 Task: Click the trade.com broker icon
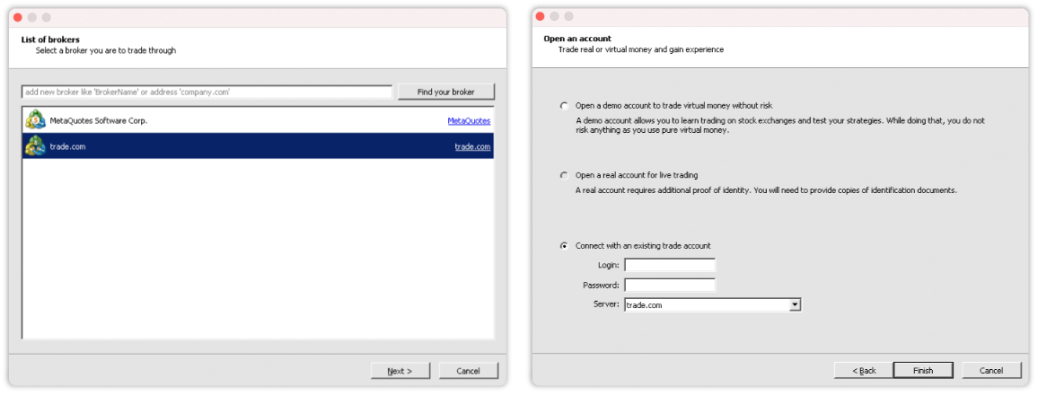pyautogui.click(x=35, y=146)
